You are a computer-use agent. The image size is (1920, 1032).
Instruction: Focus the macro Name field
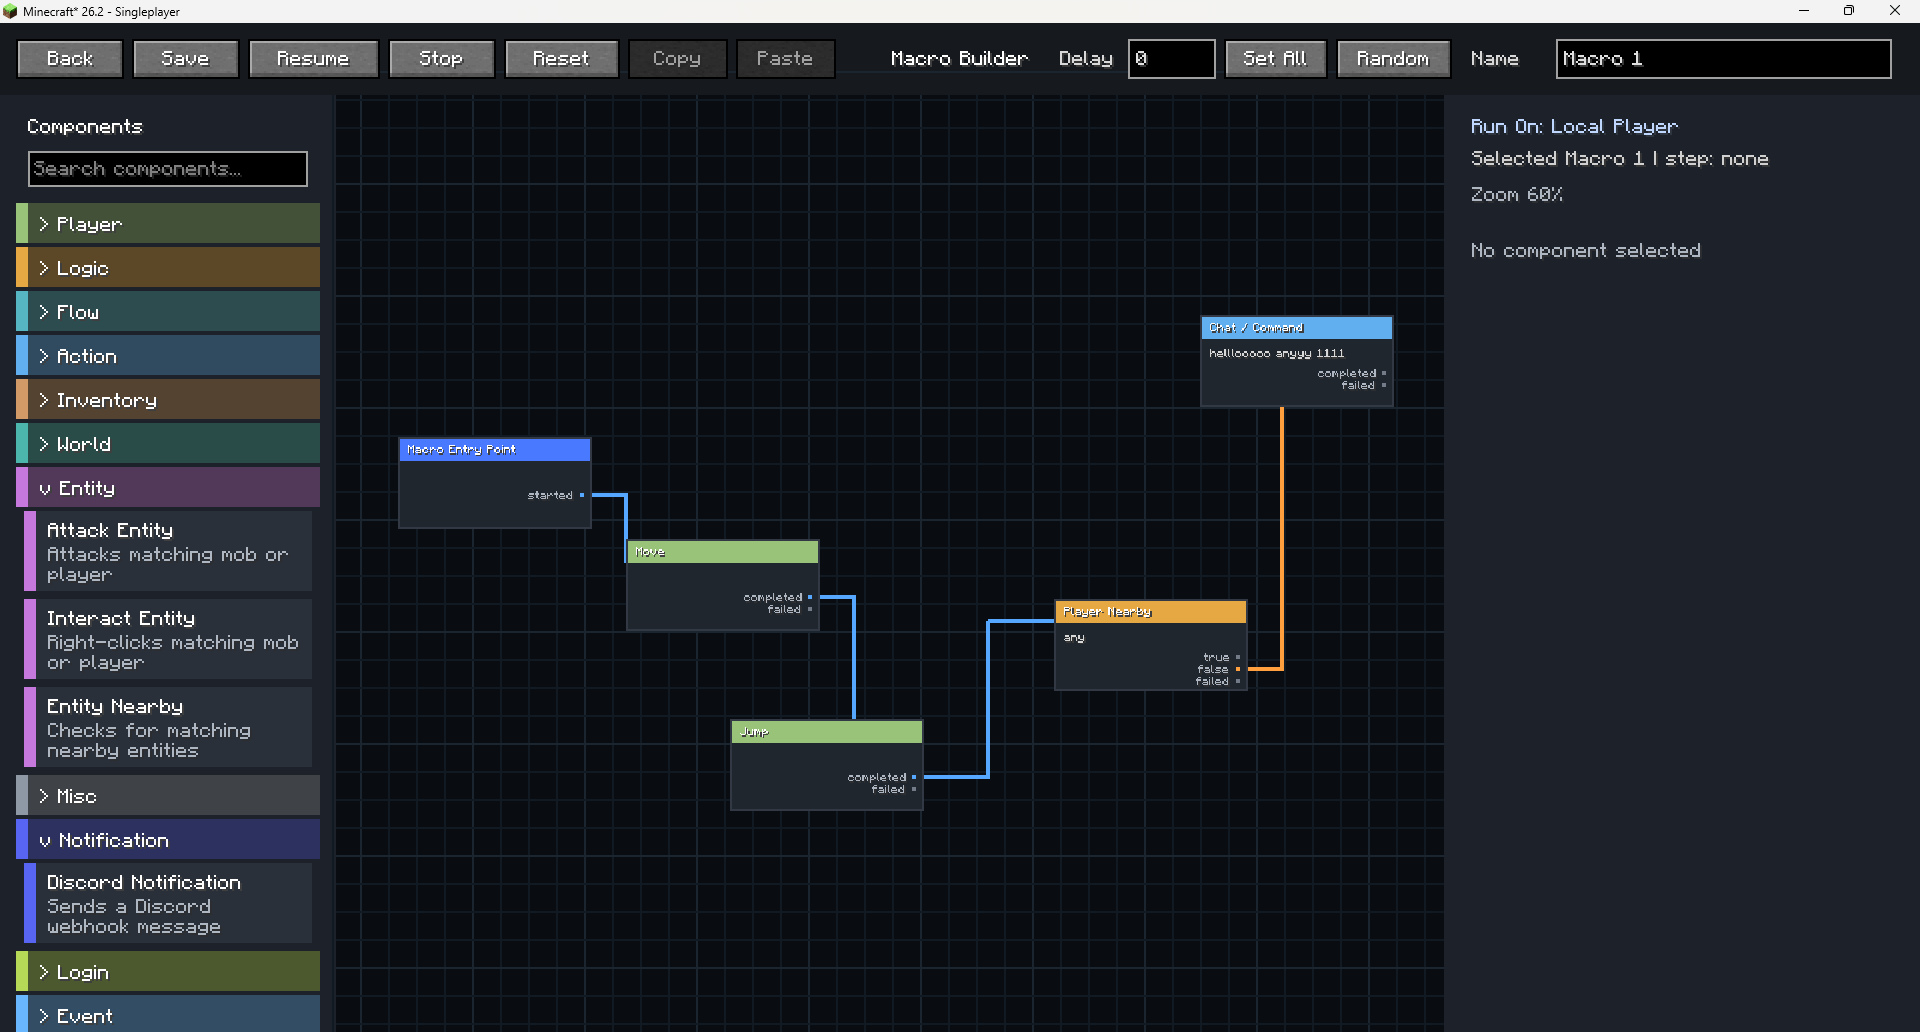(1723, 59)
